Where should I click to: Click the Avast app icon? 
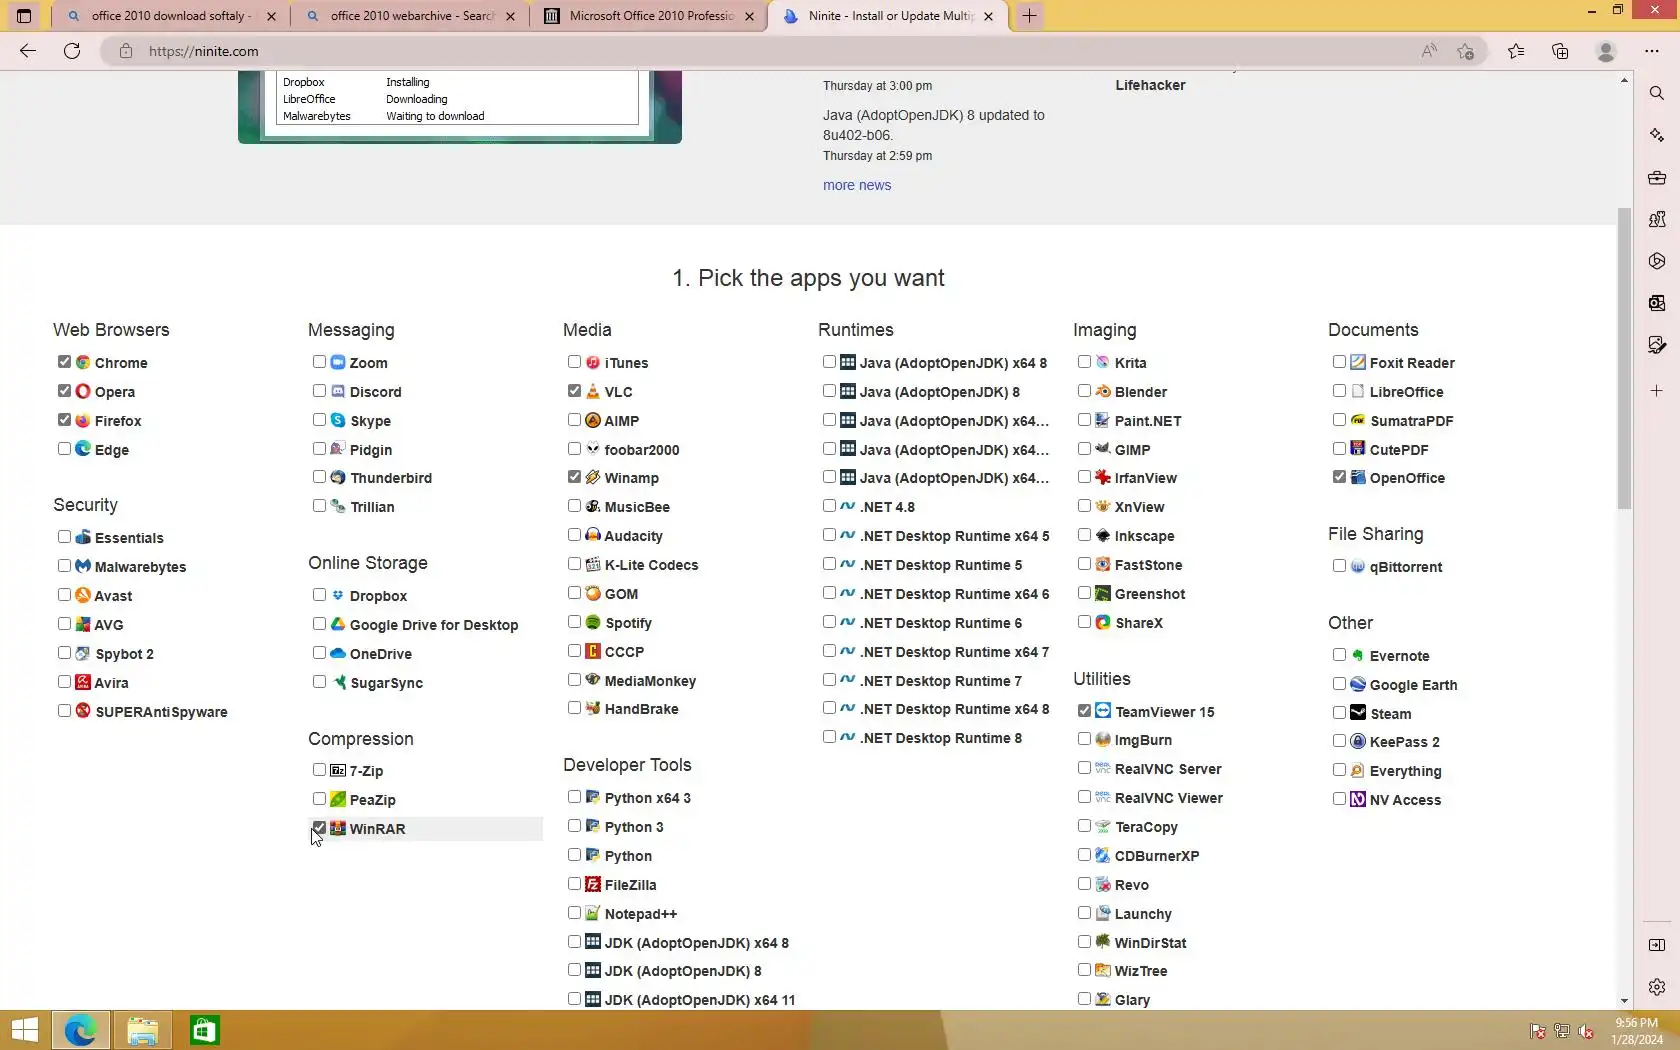click(x=83, y=595)
